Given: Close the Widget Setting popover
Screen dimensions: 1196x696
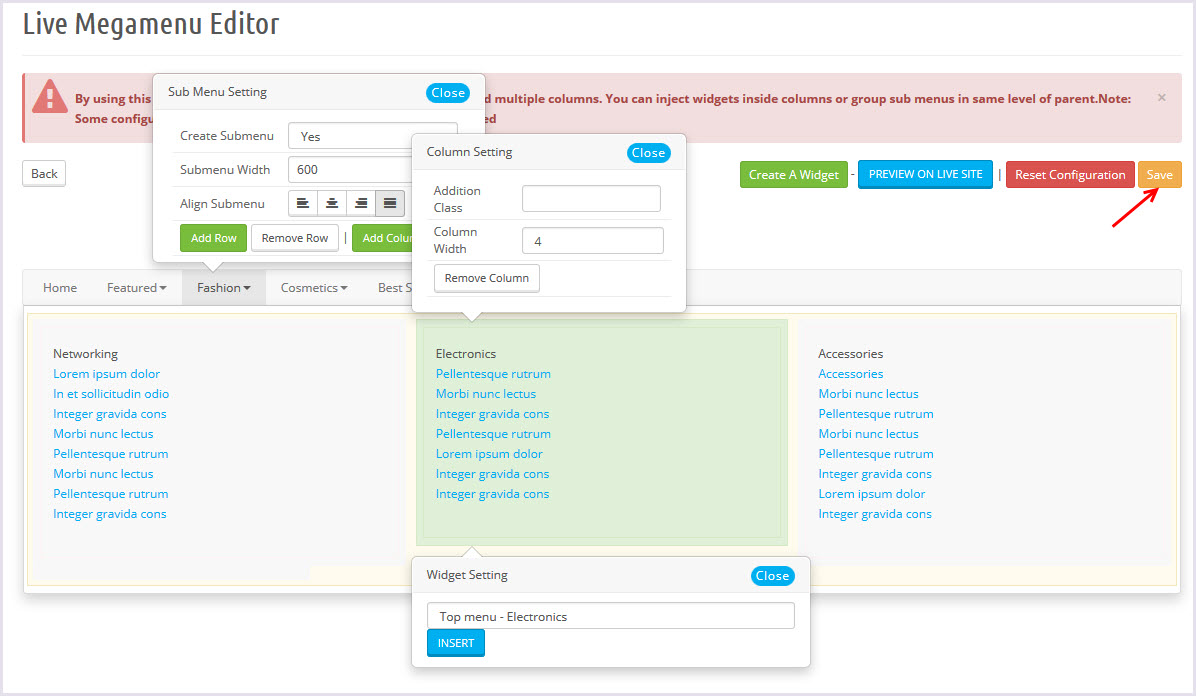Looking at the screenshot, I should [x=772, y=576].
